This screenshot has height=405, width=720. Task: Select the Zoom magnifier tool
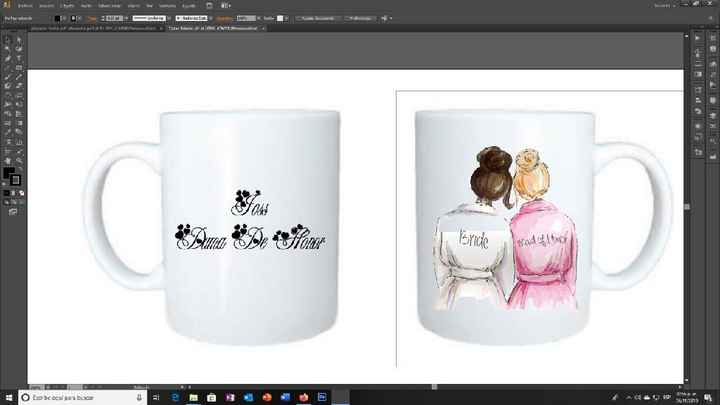(19, 160)
